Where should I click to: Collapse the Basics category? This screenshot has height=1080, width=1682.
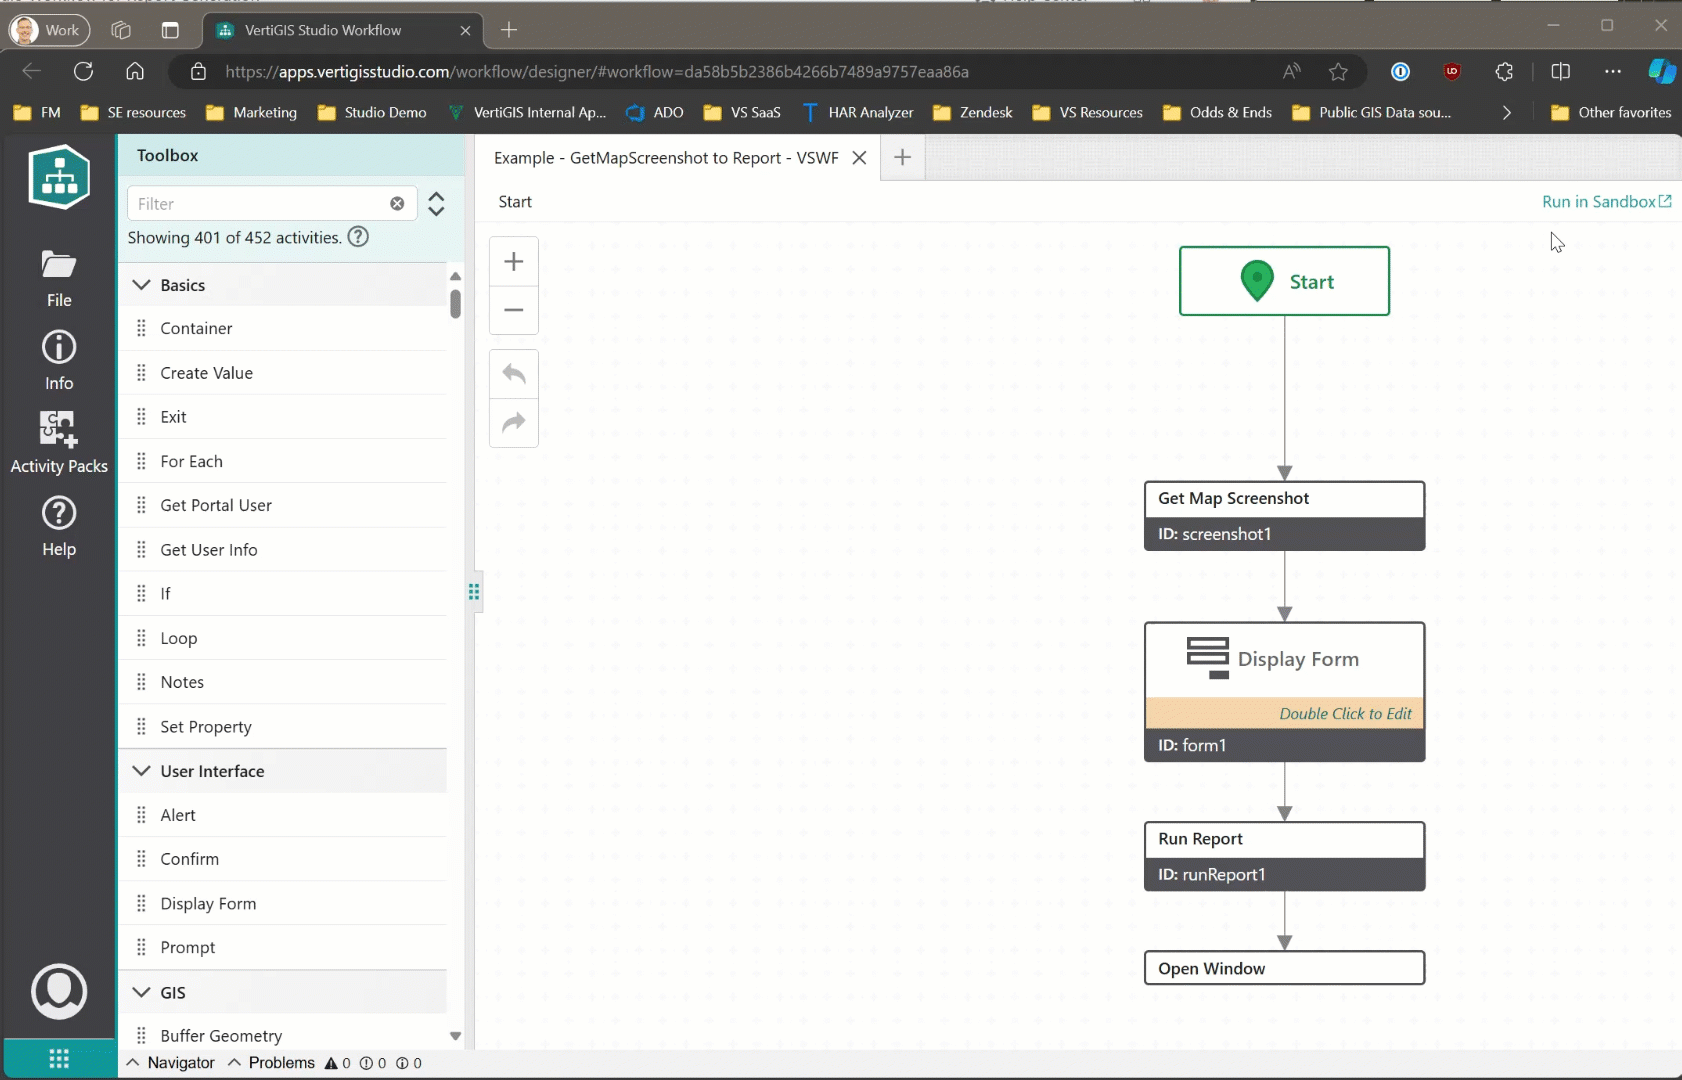coord(140,284)
